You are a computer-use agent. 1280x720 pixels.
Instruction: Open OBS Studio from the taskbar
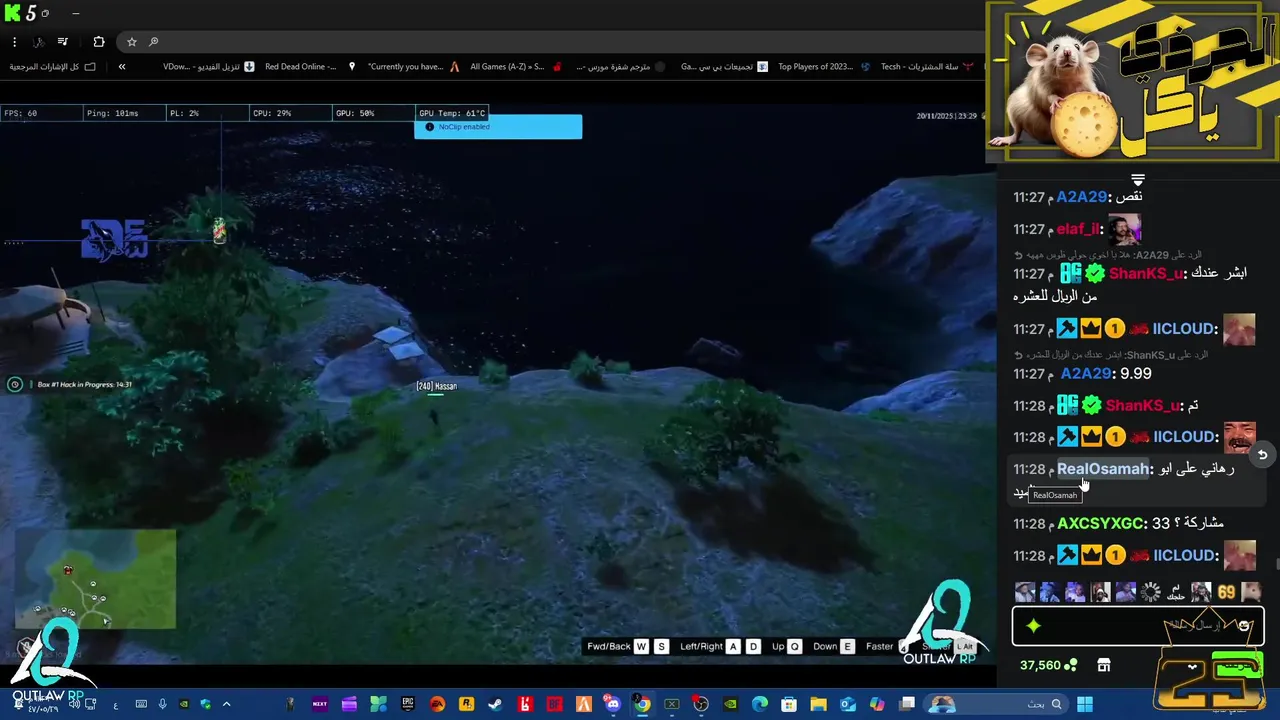pyautogui.click(x=701, y=705)
